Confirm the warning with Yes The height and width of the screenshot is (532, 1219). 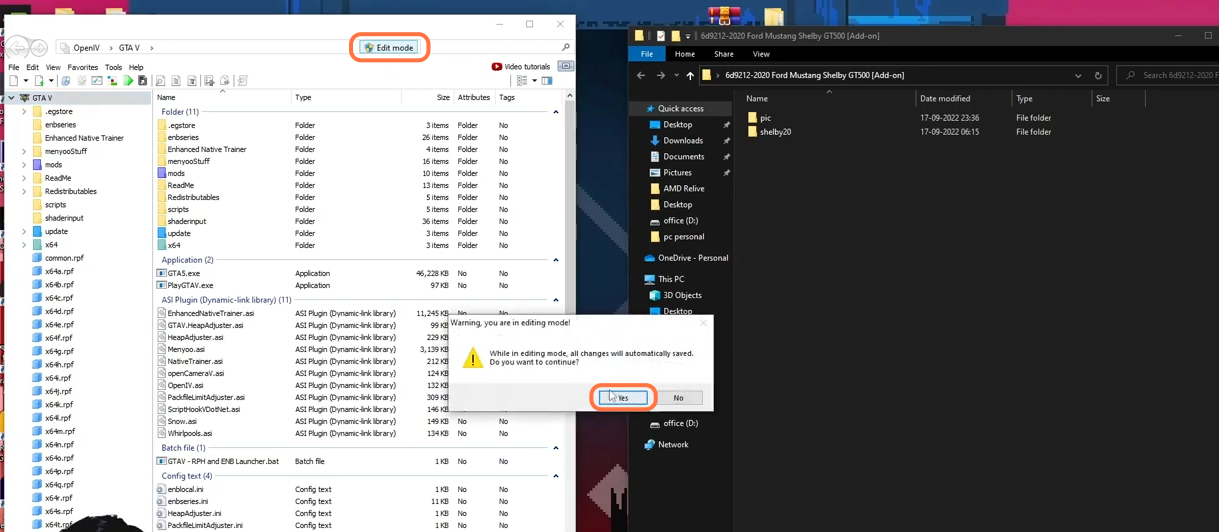coord(623,398)
